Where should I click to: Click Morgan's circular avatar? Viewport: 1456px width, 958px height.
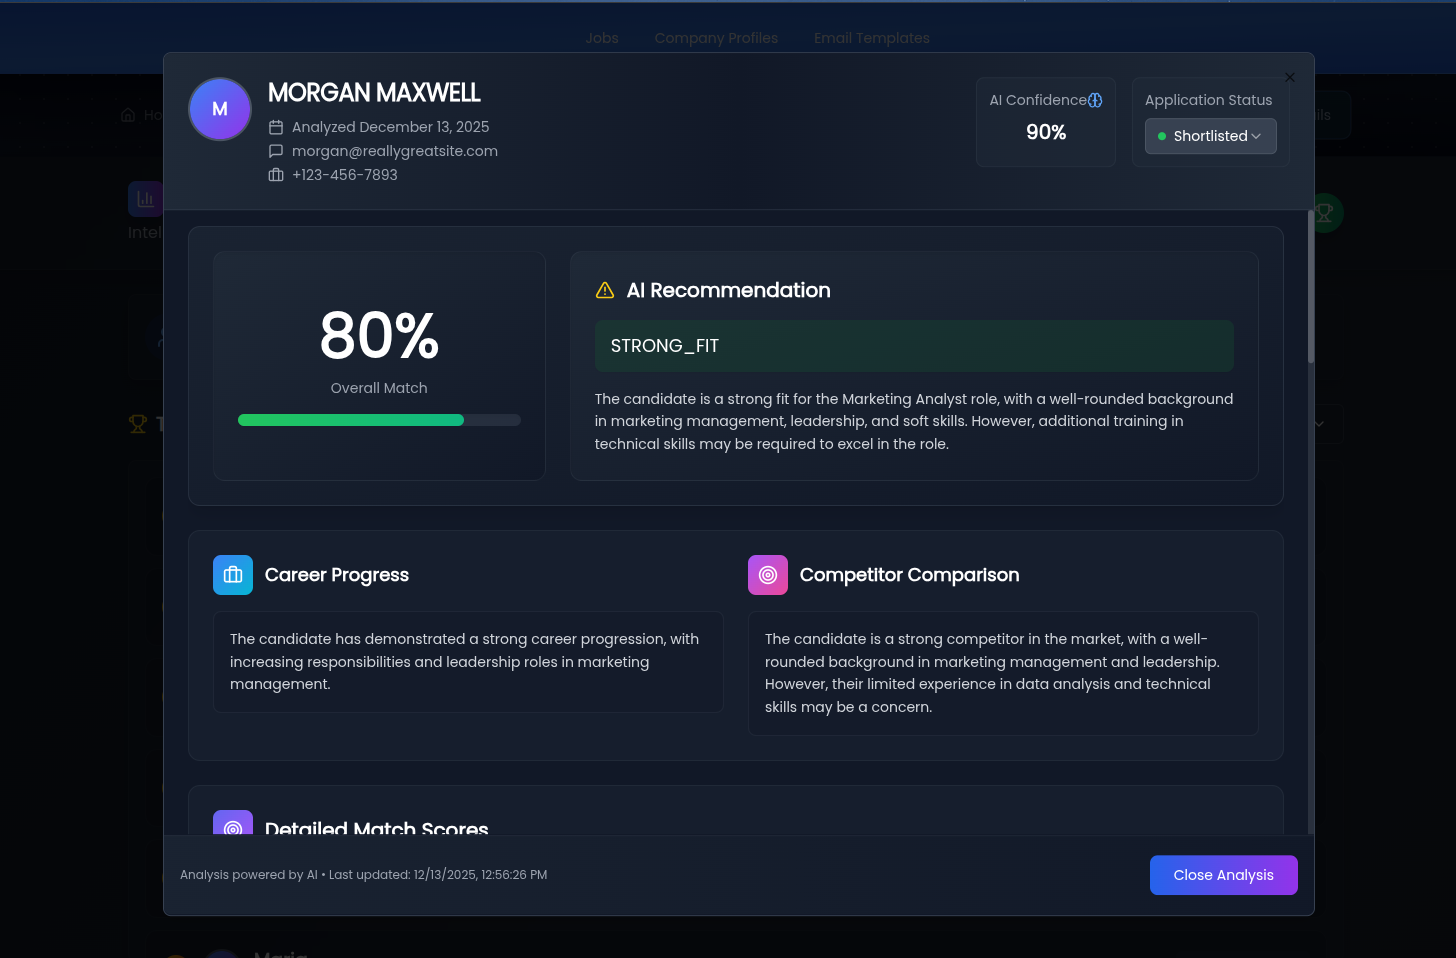coord(219,109)
